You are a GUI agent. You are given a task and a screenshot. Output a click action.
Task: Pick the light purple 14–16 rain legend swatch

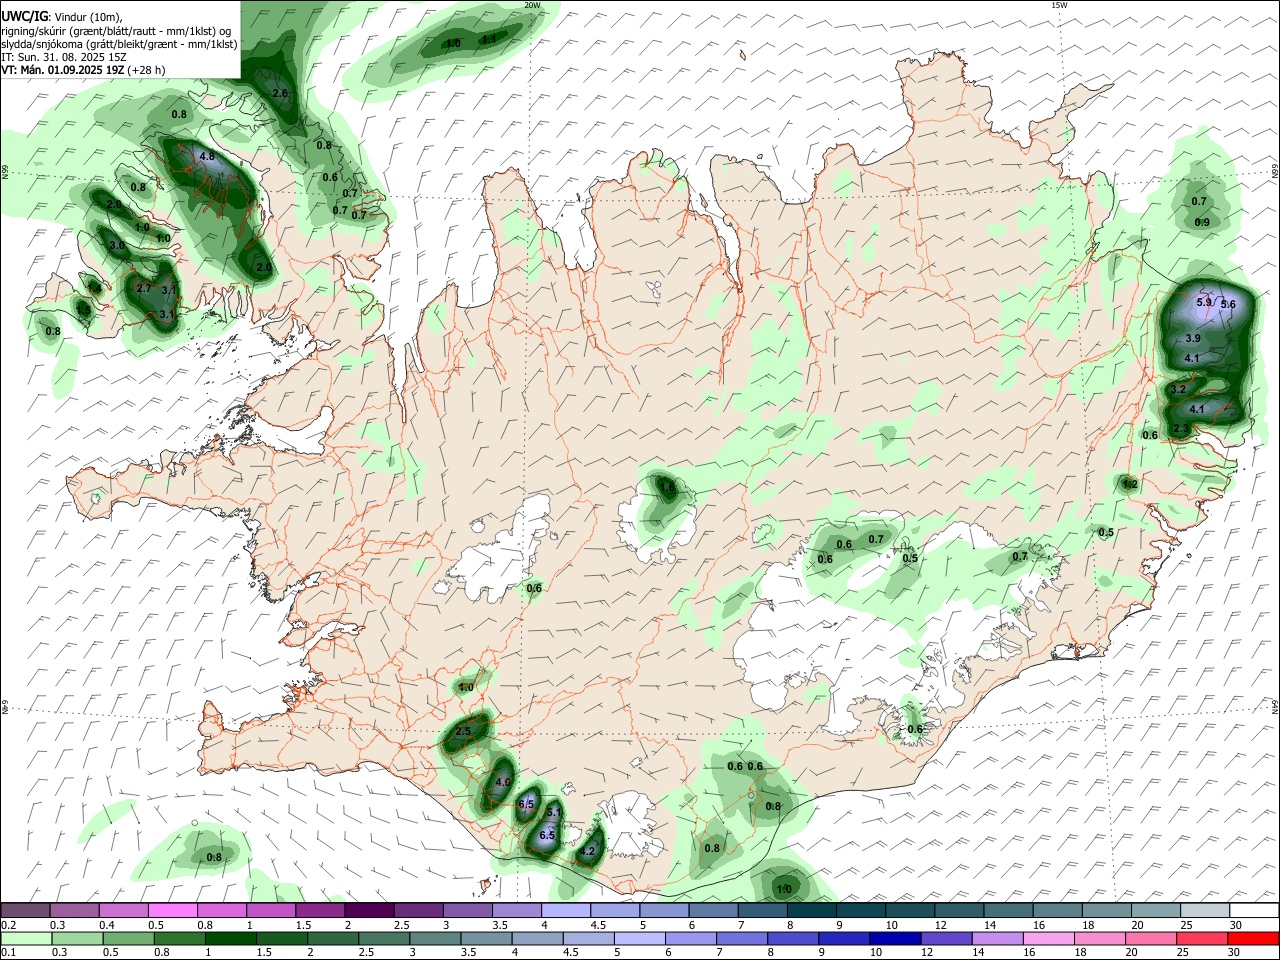pyautogui.click(x=997, y=938)
